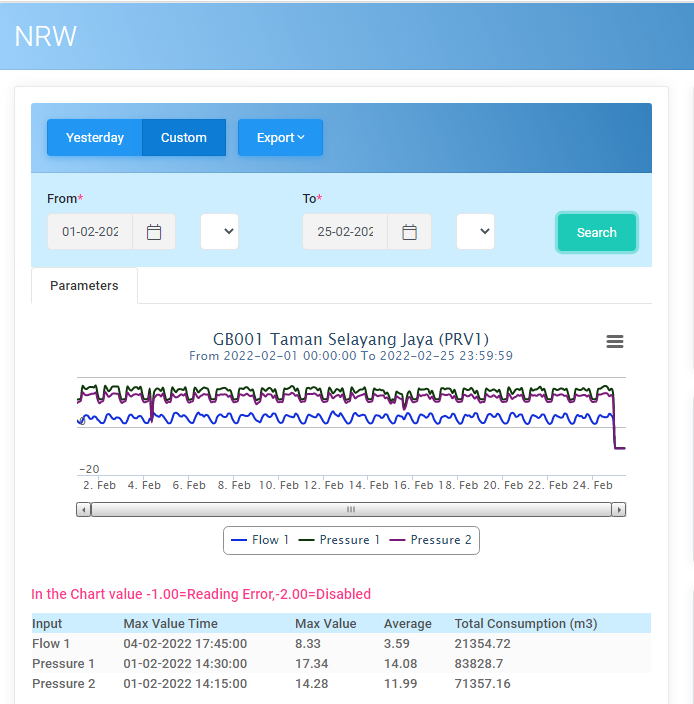Image resolution: width=694 pixels, height=704 pixels.
Task: Open the From time dropdown
Action: pyautogui.click(x=220, y=232)
